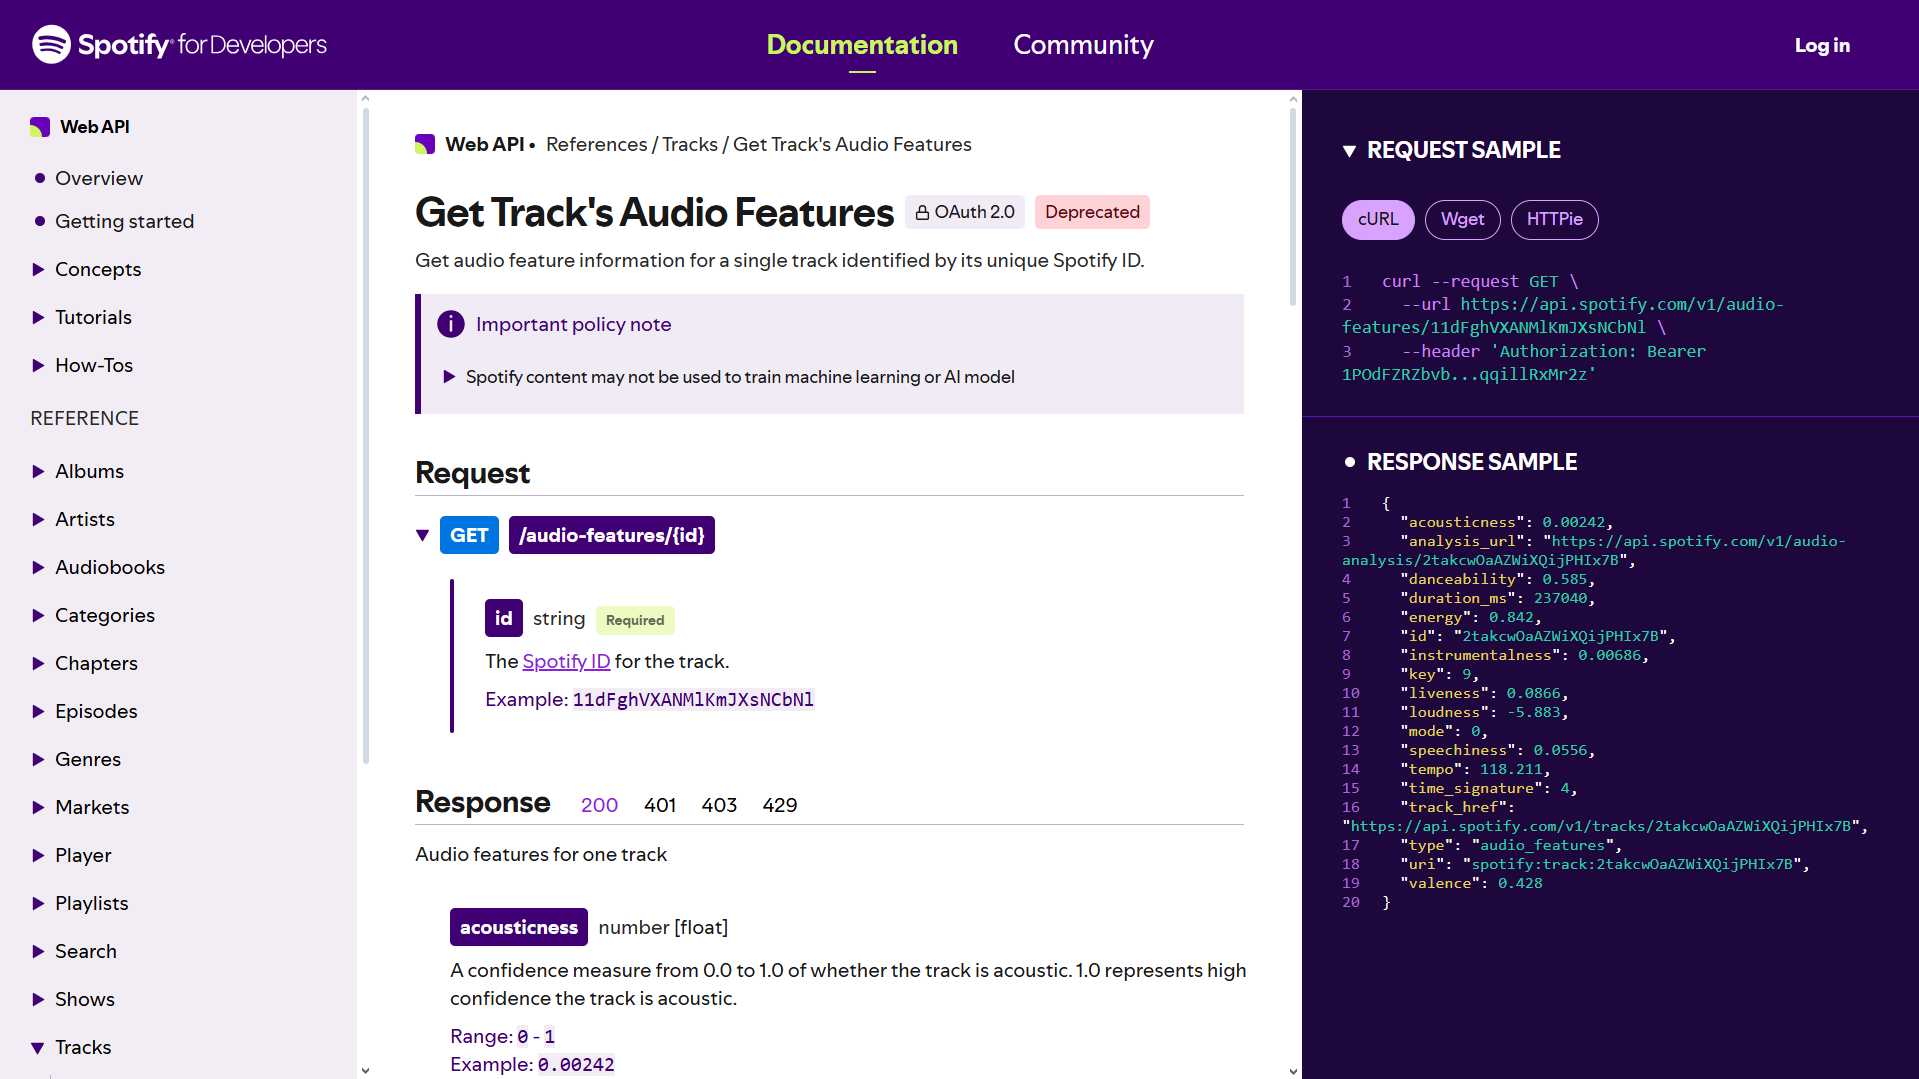1919x1079 pixels.
Task: Expand the Spotify content policy note
Action: (x=449, y=377)
